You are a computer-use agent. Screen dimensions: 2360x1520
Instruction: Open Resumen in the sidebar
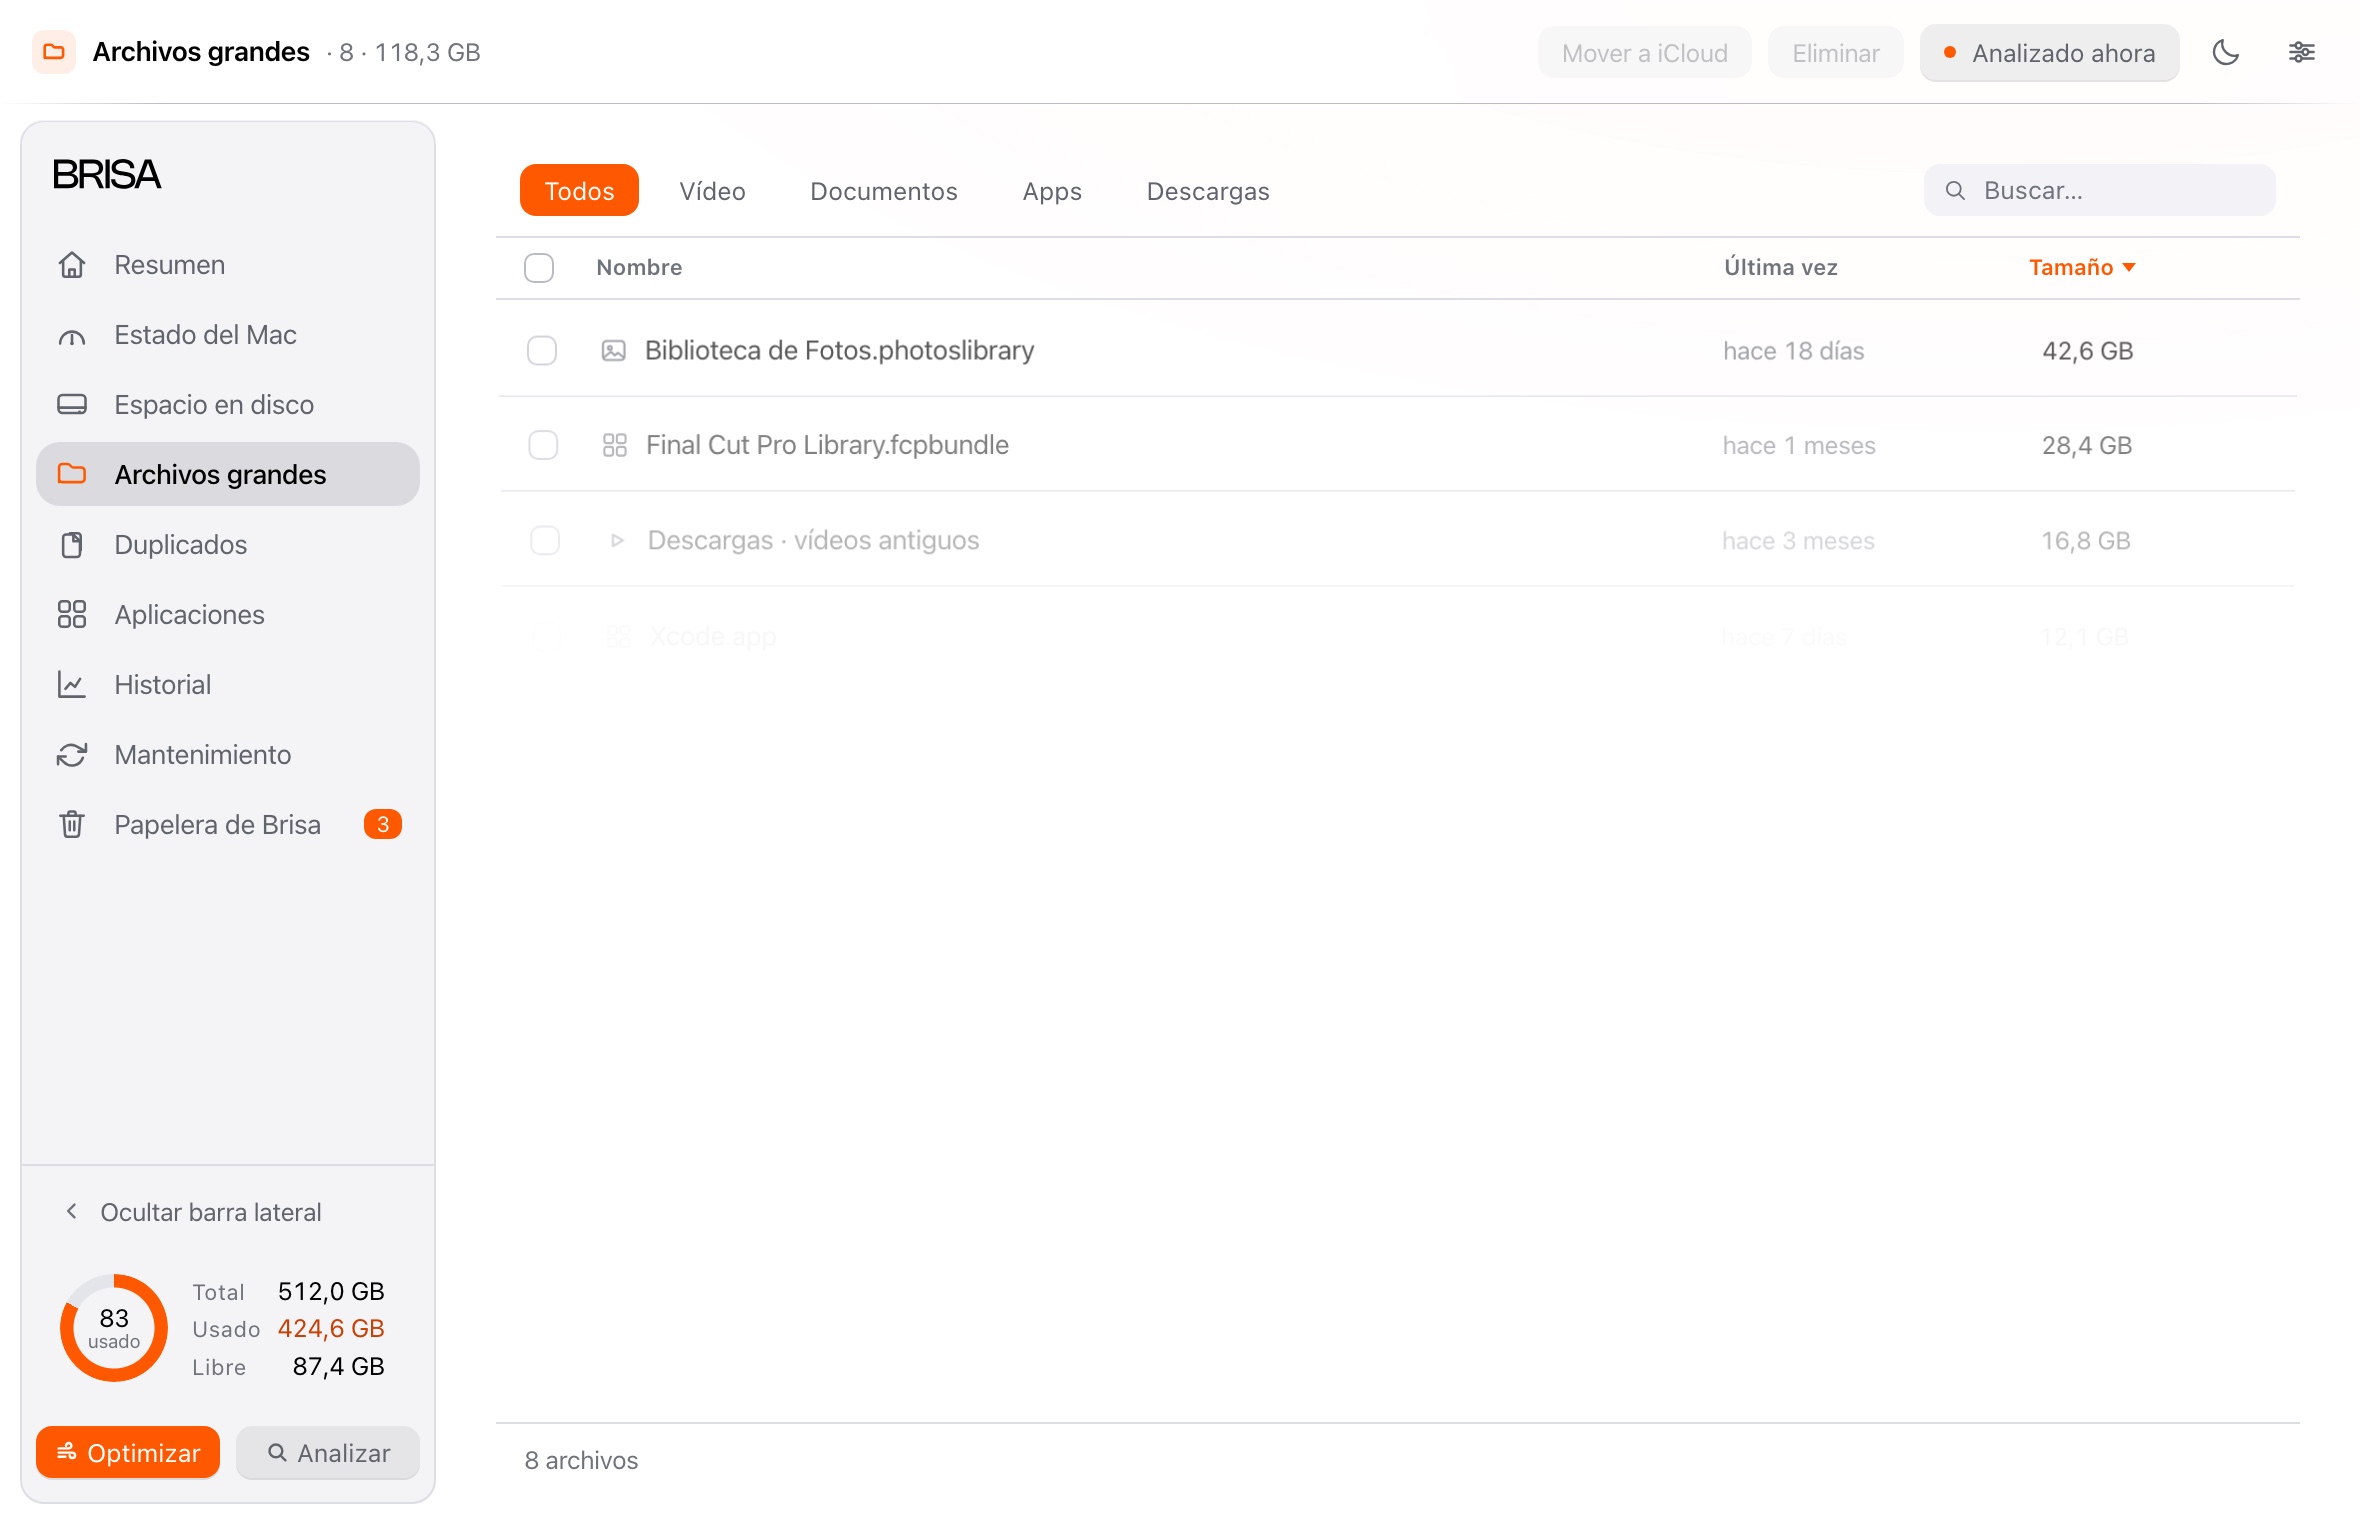(228, 265)
